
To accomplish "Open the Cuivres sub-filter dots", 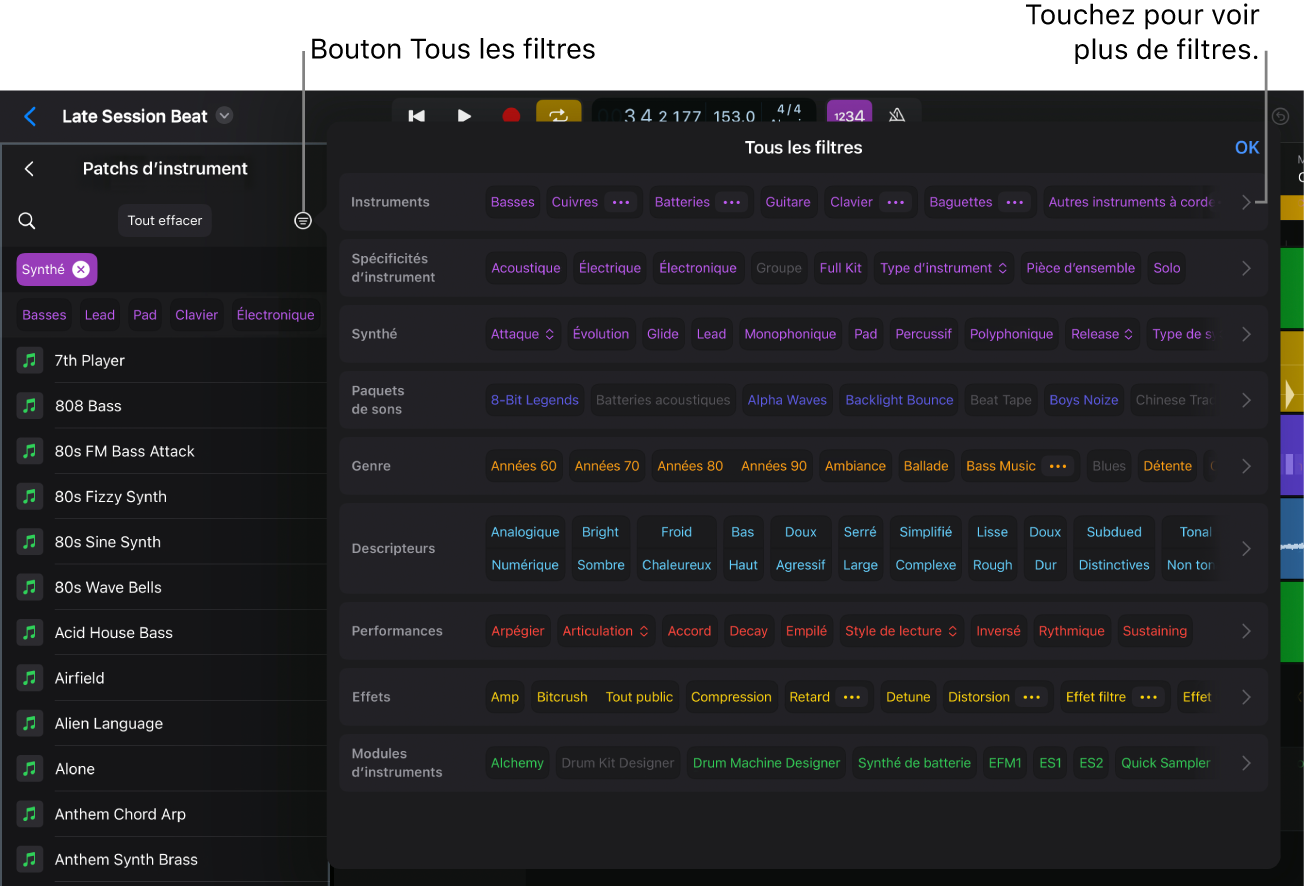I will click(x=621, y=202).
